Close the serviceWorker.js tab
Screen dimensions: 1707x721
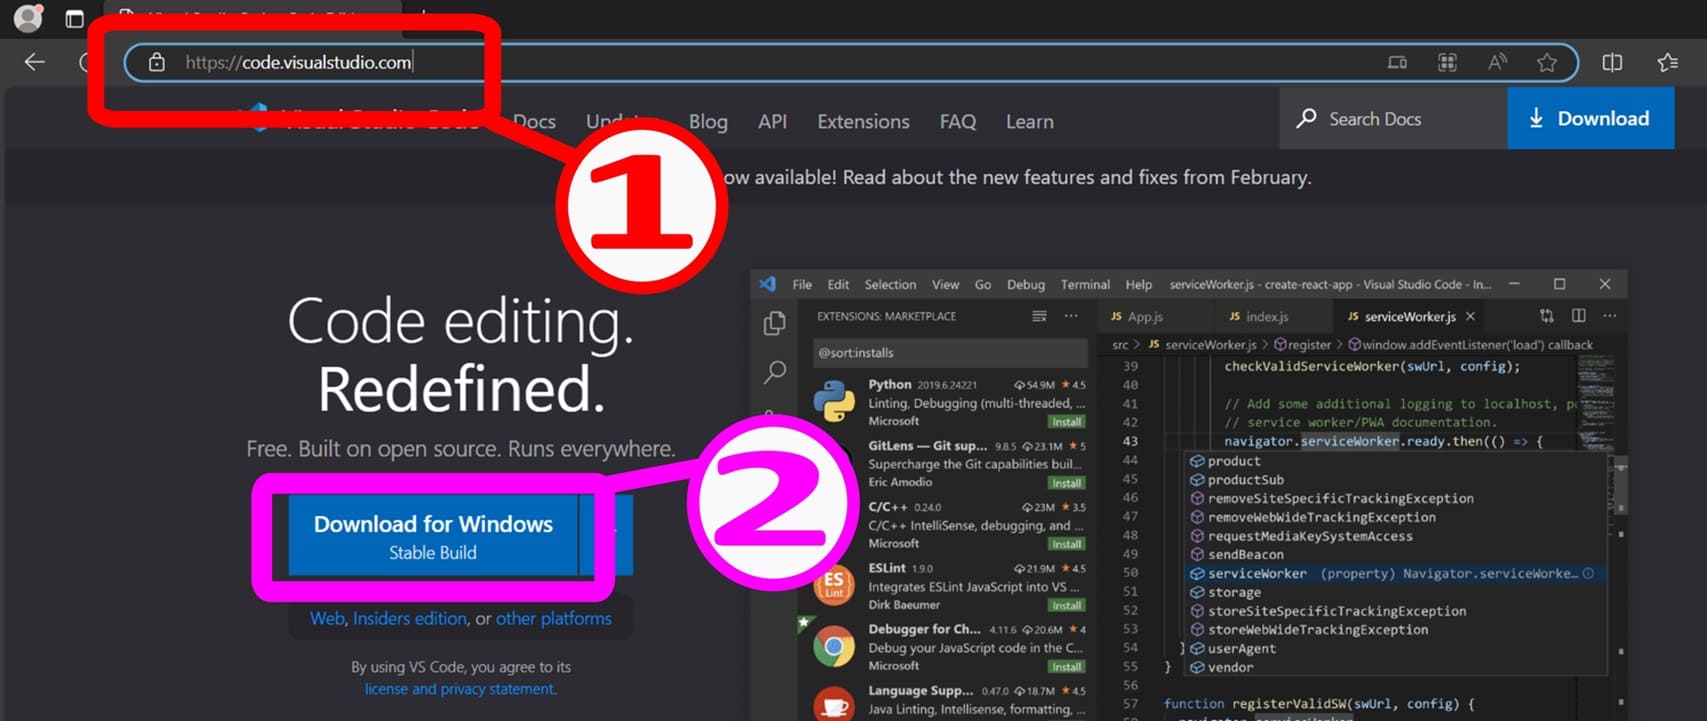click(1470, 316)
